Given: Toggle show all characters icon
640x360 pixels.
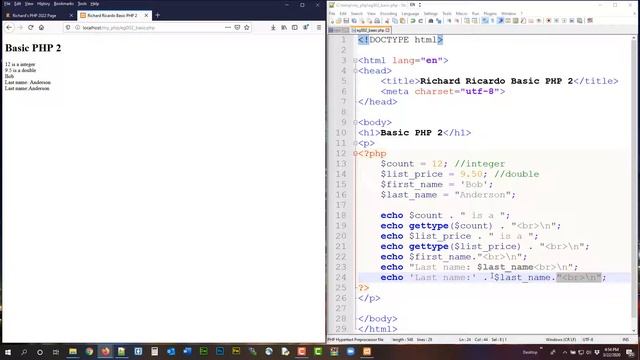Looking at the screenshot, I should (x=492, y=20).
